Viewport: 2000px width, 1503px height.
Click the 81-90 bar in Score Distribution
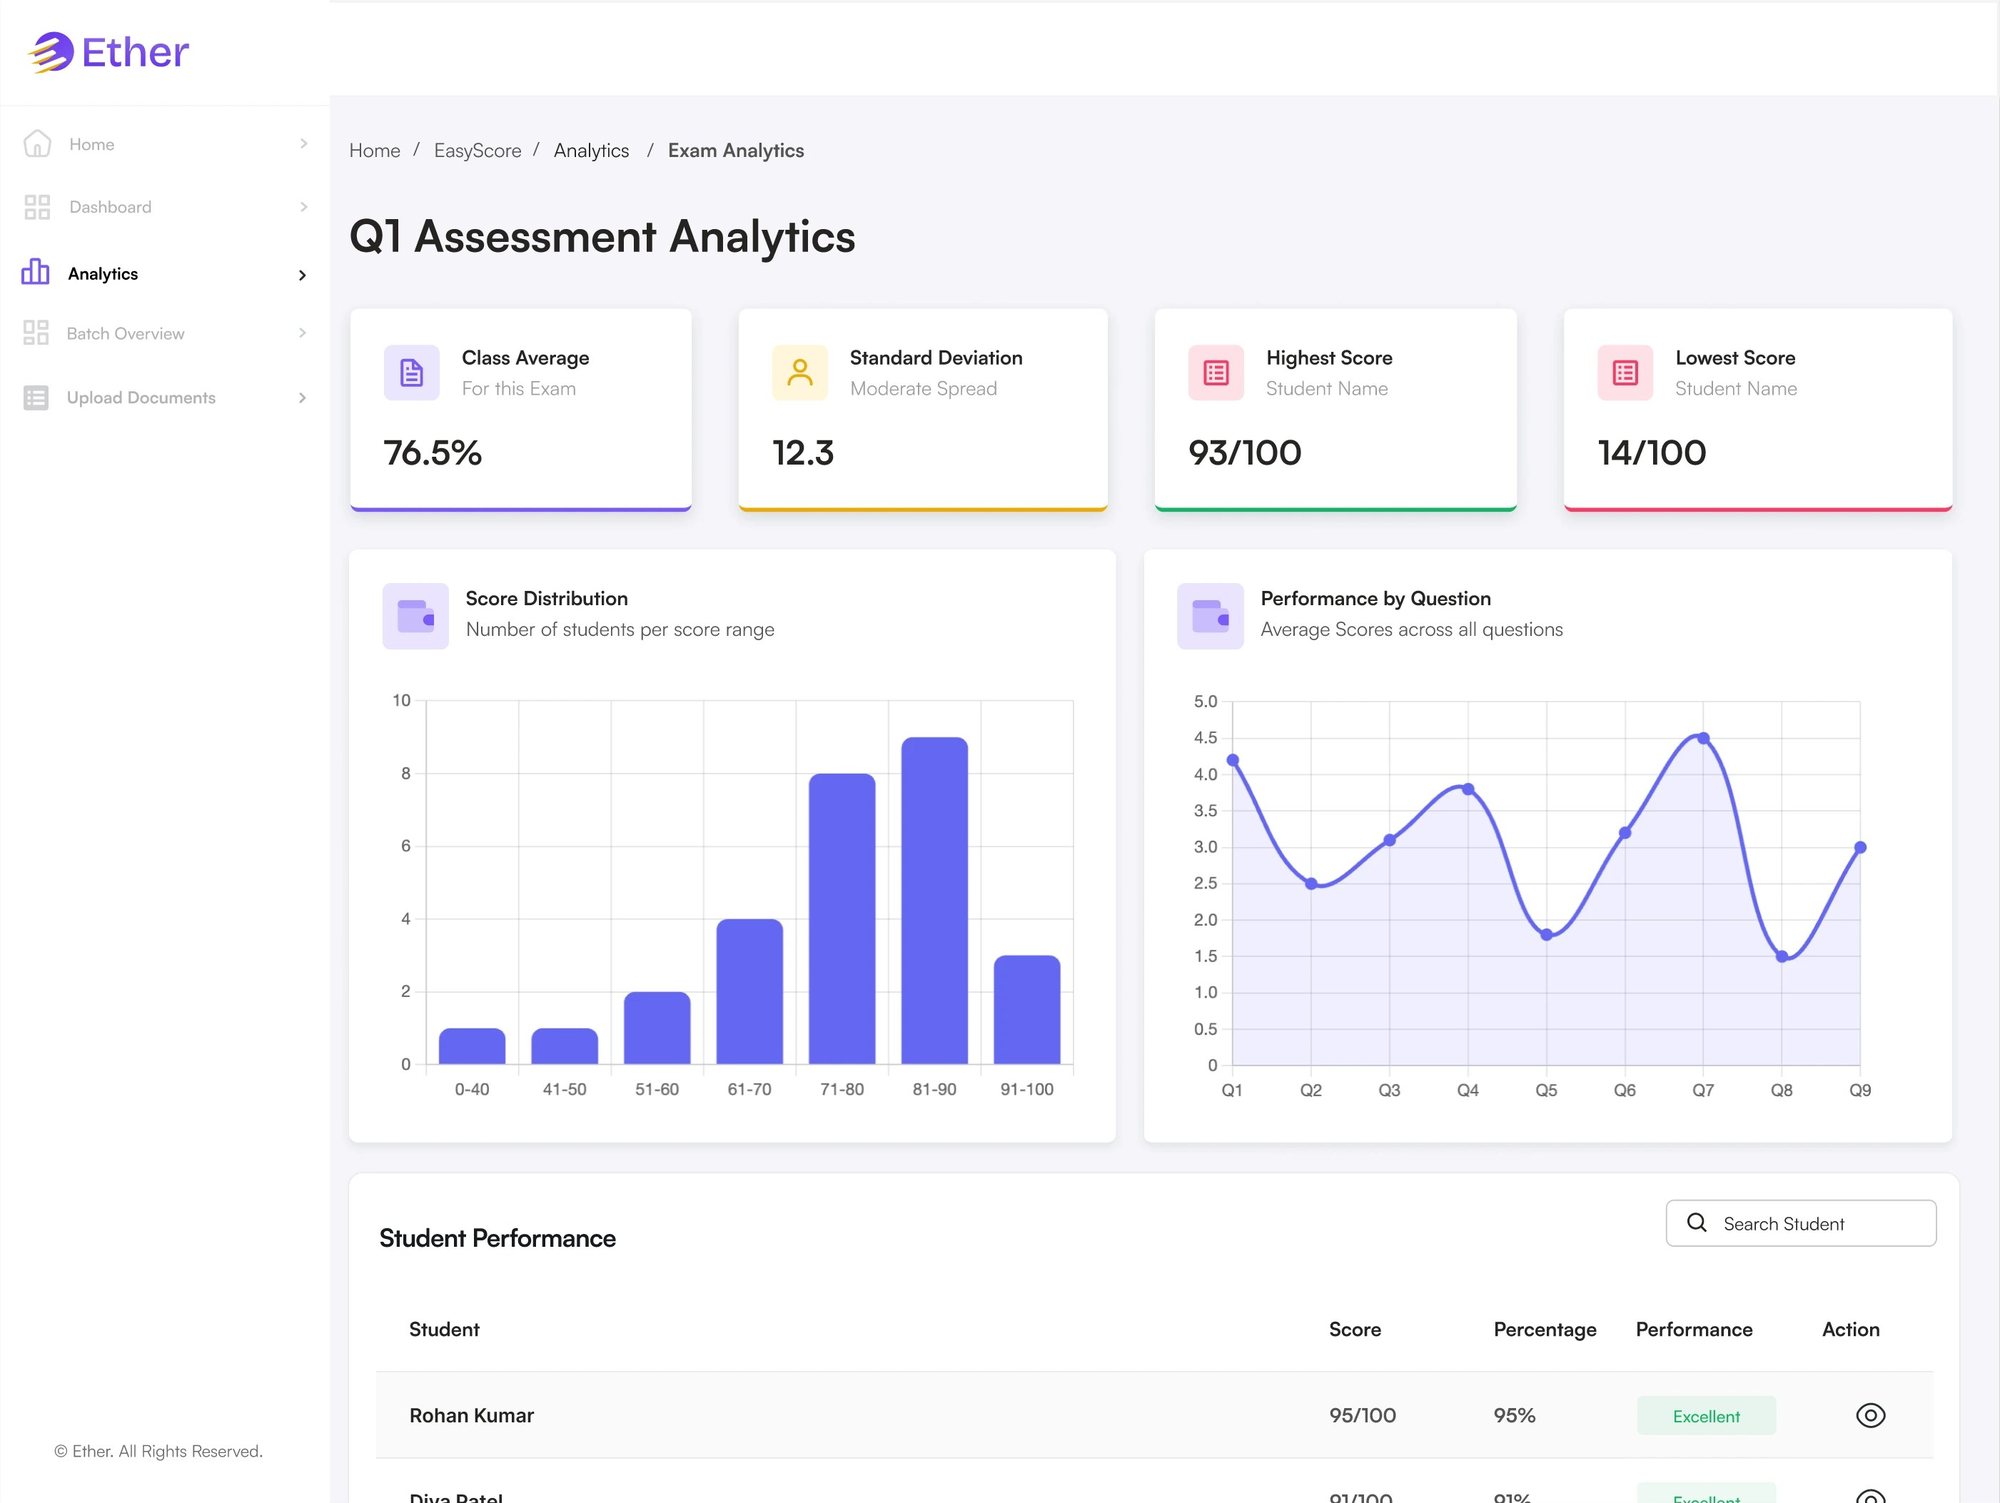(x=934, y=900)
